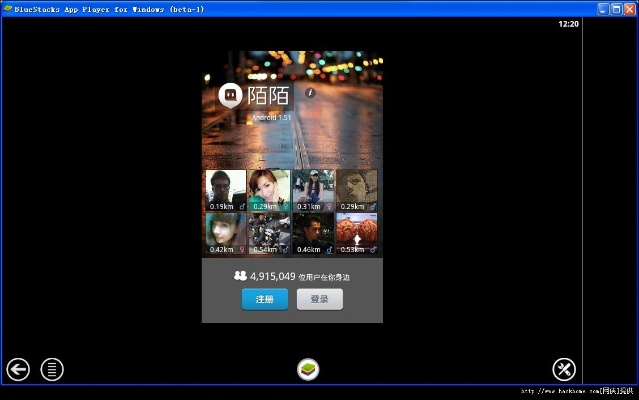Viewport: 639px width, 400px height.
Task: Open the user thumbnail at 0.53km
Action: coord(356,233)
